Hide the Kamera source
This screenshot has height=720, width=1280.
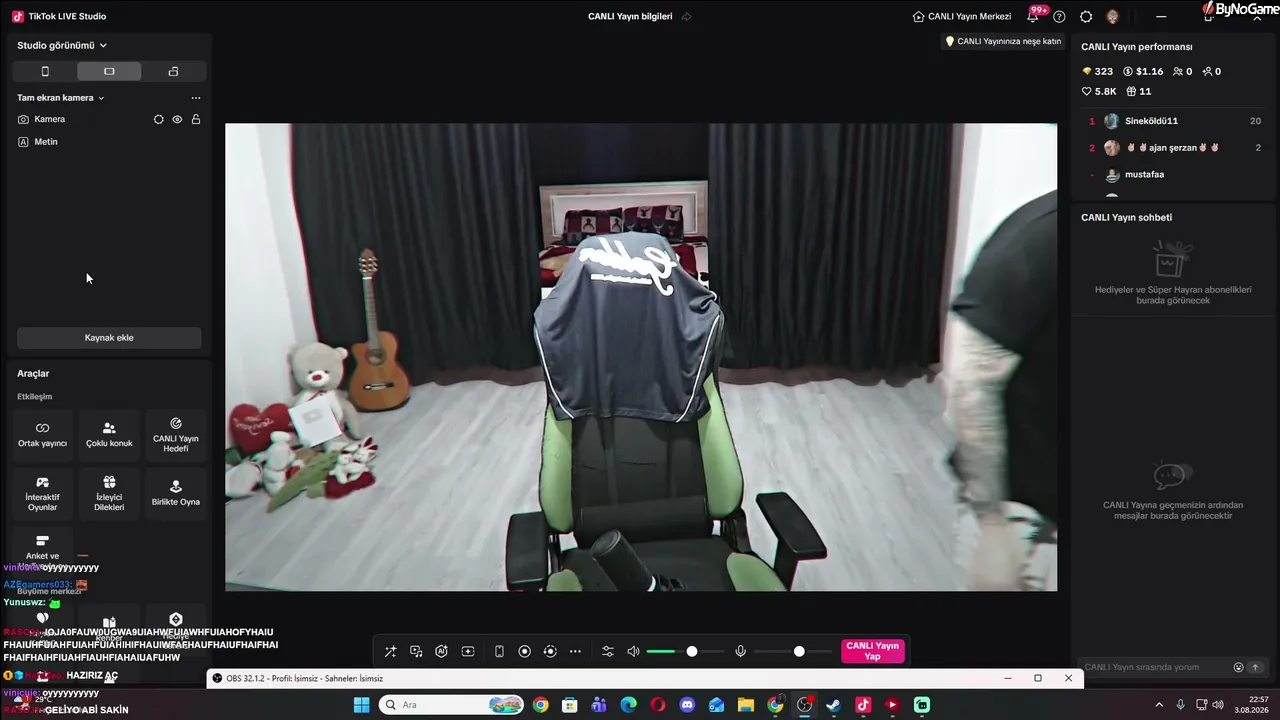tap(177, 119)
